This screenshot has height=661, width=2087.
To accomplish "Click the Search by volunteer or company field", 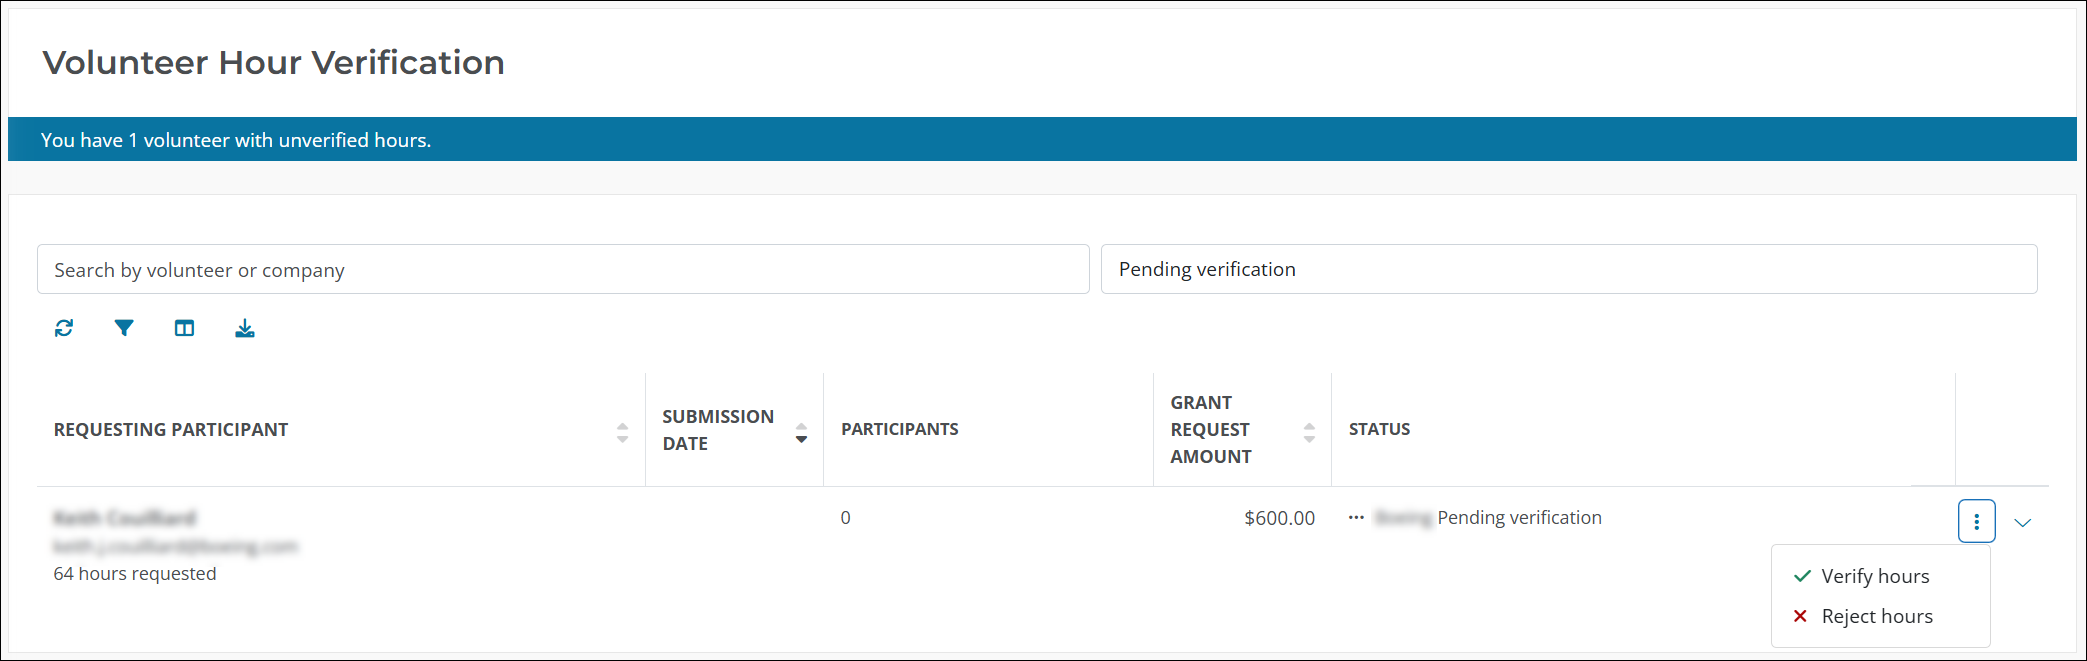I will tap(562, 270).
